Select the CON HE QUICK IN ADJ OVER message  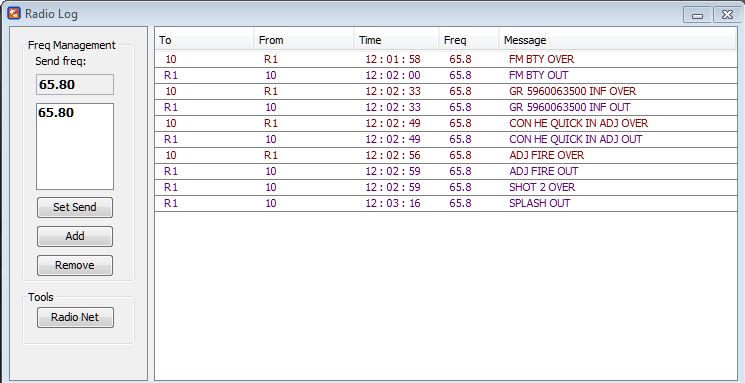pos(578,124)
